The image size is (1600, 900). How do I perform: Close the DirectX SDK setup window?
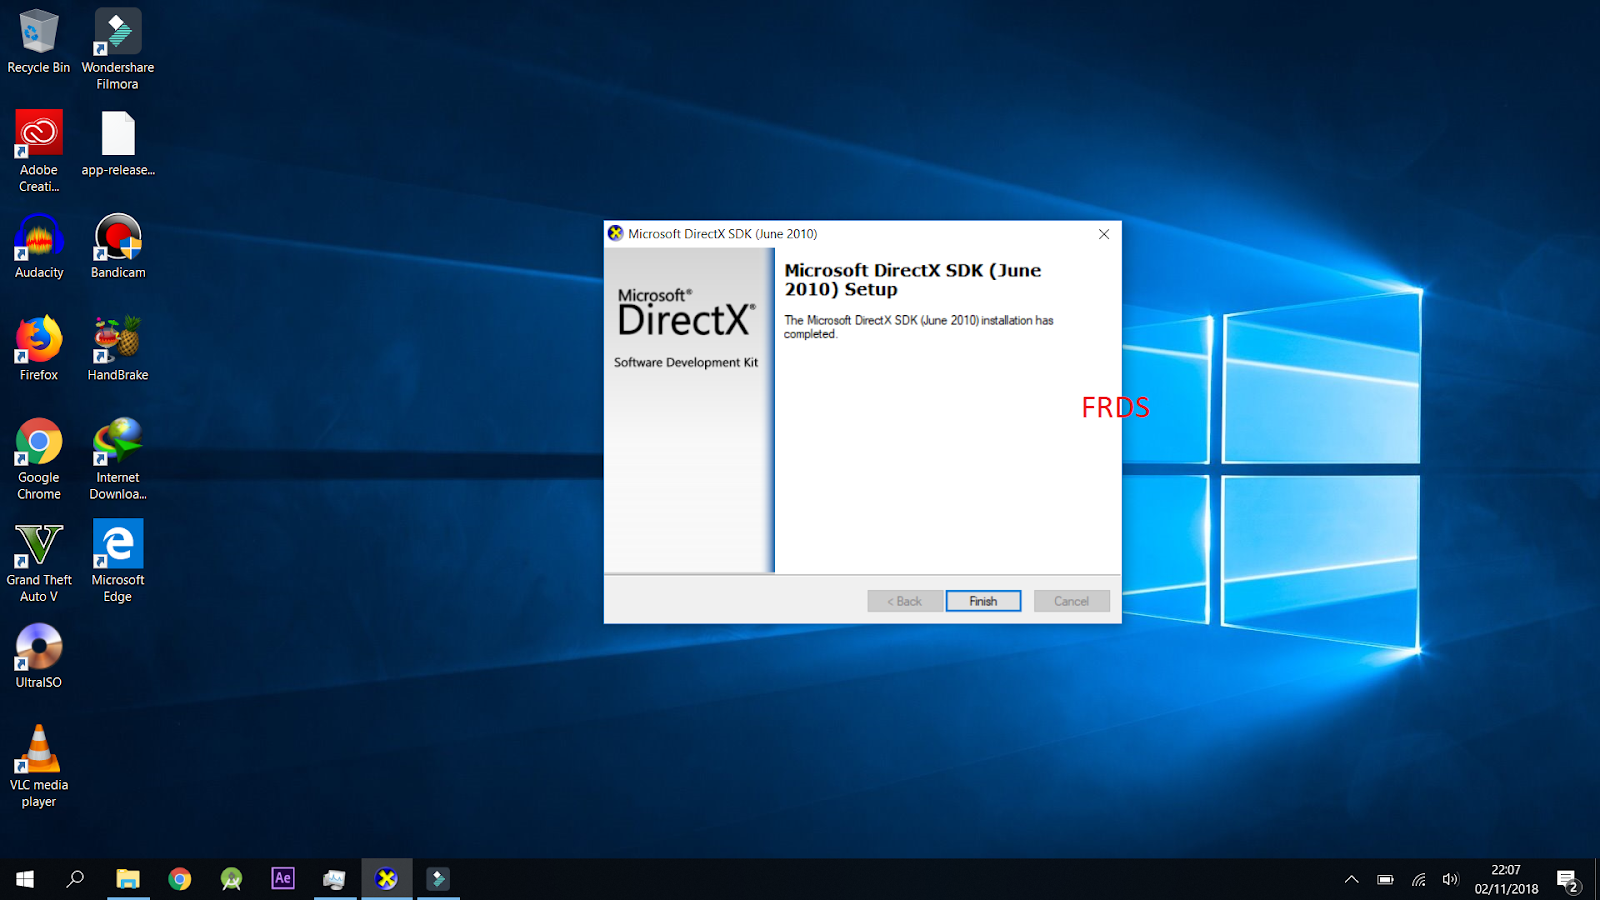click(x=1104, y=234)
